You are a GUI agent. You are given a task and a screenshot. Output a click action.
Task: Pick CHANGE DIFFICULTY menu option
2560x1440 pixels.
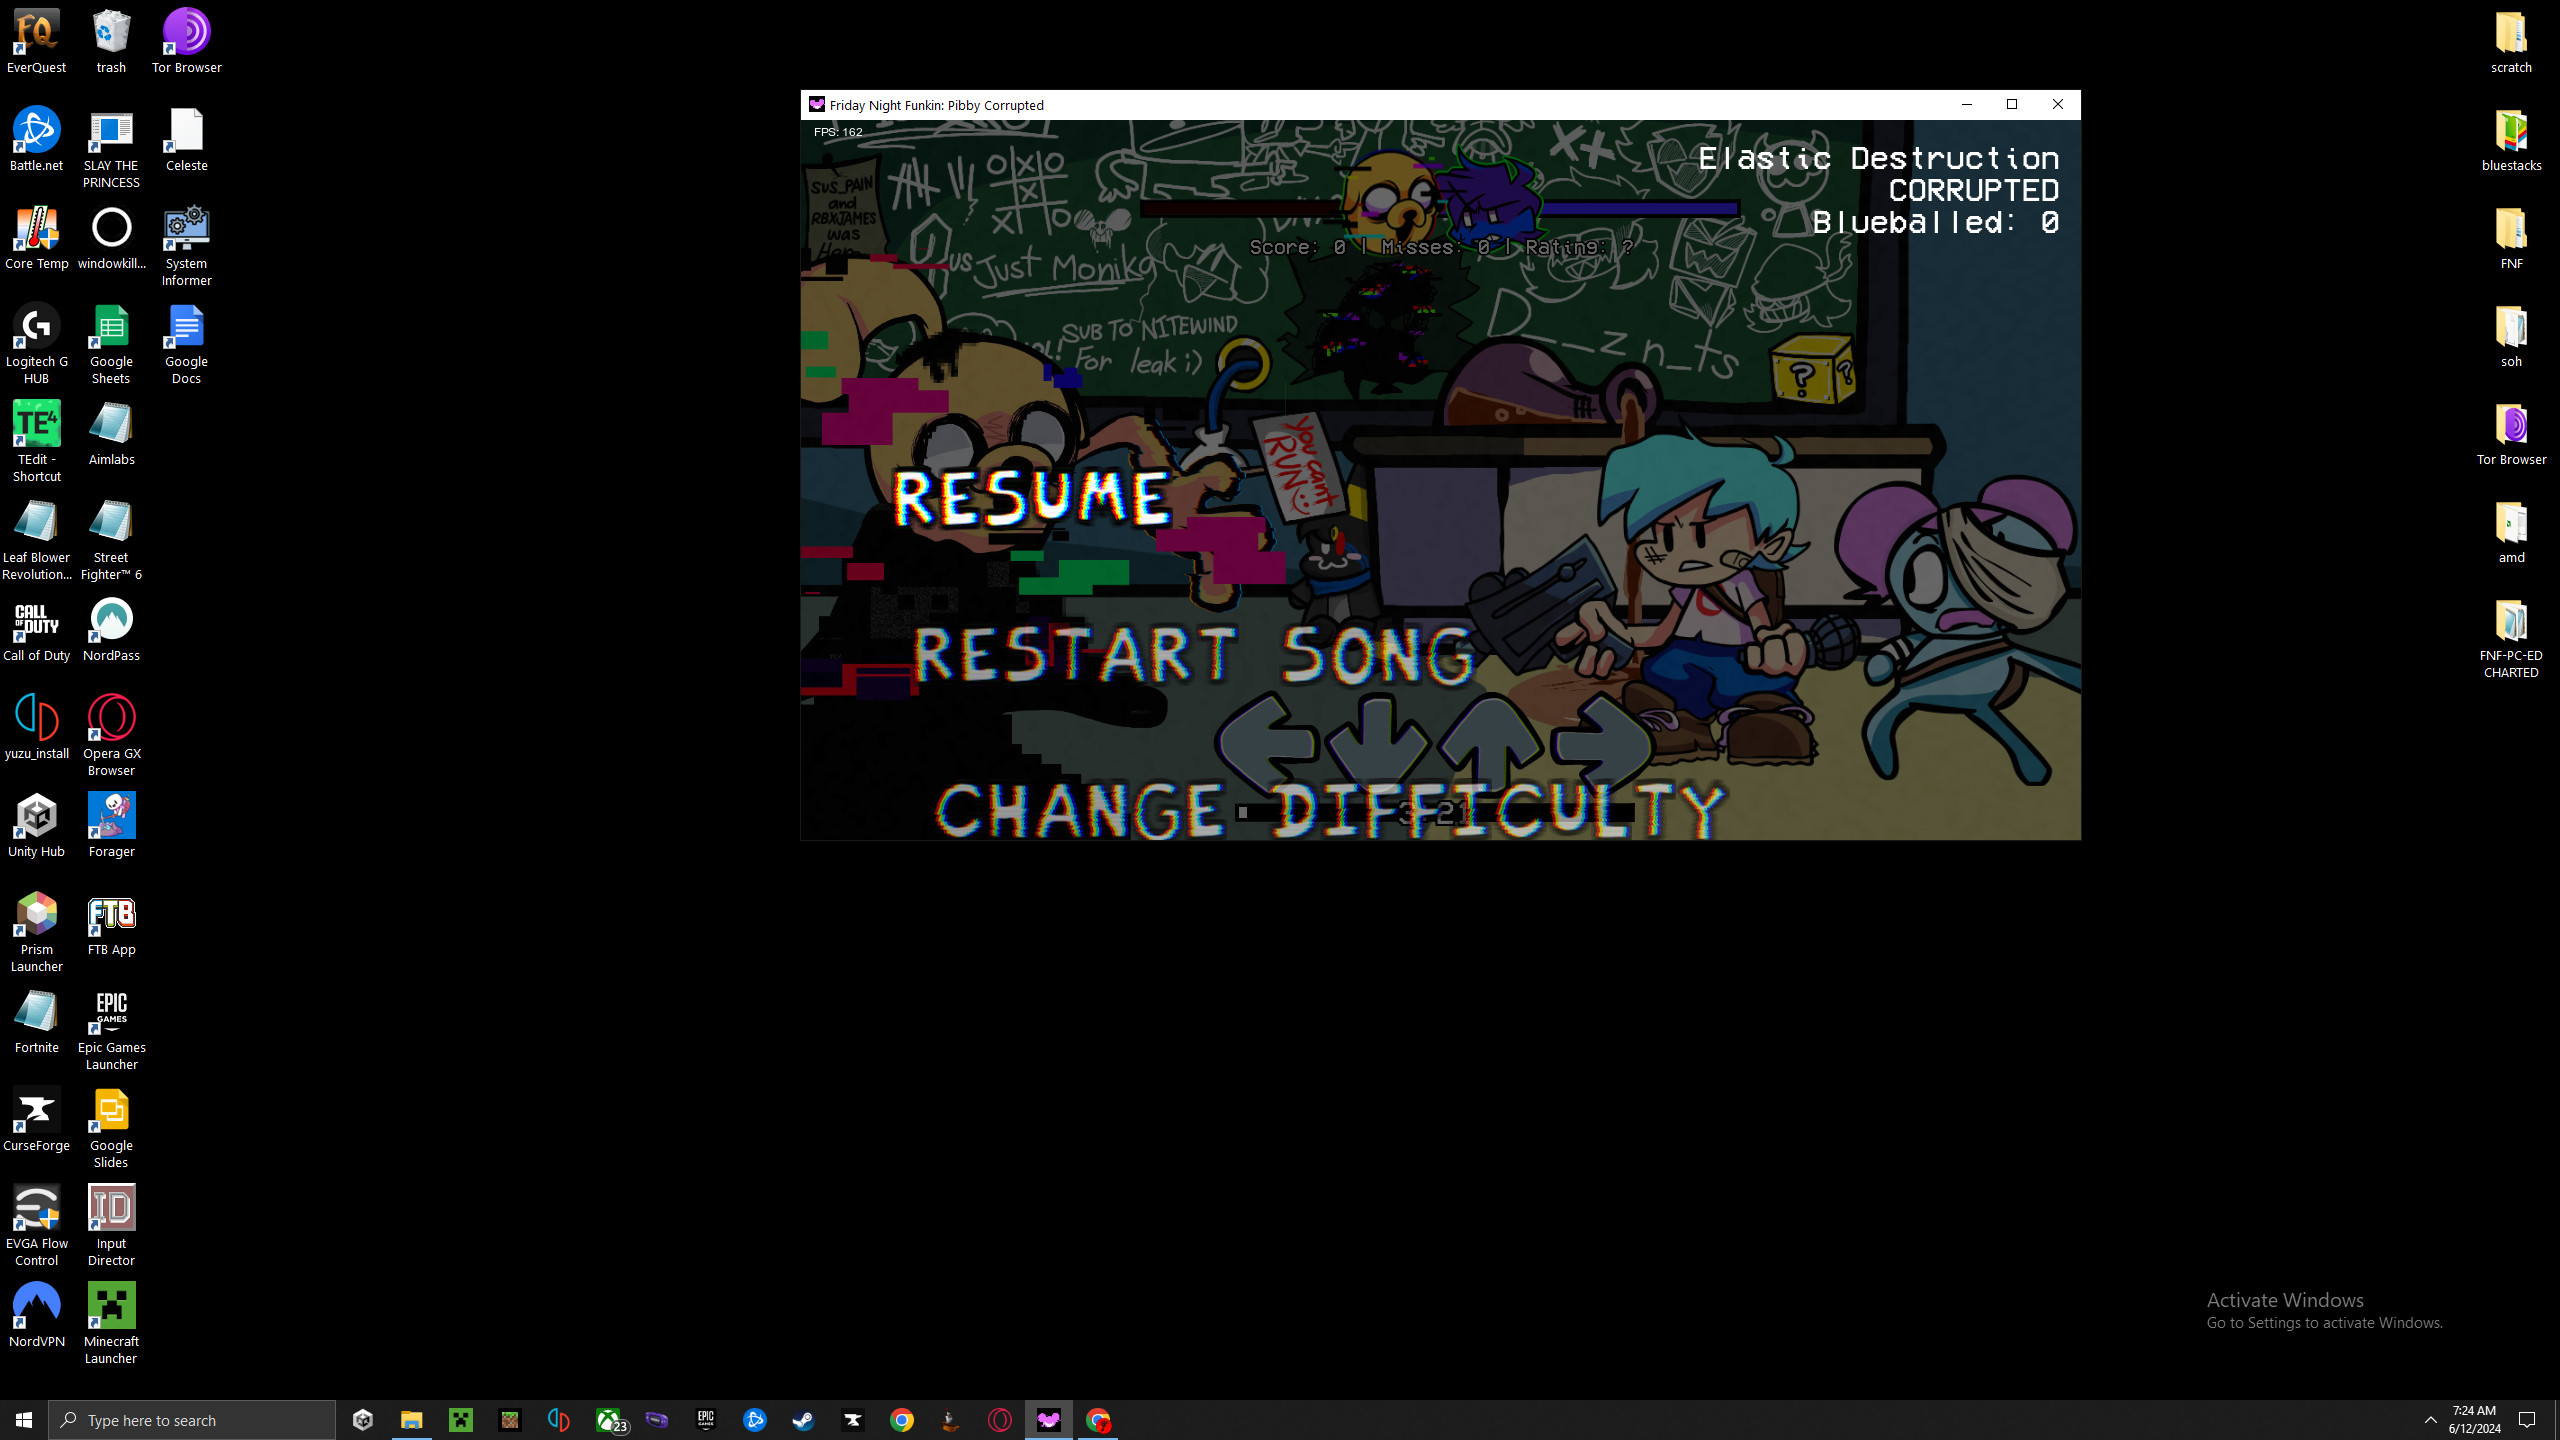(1330, 810)
